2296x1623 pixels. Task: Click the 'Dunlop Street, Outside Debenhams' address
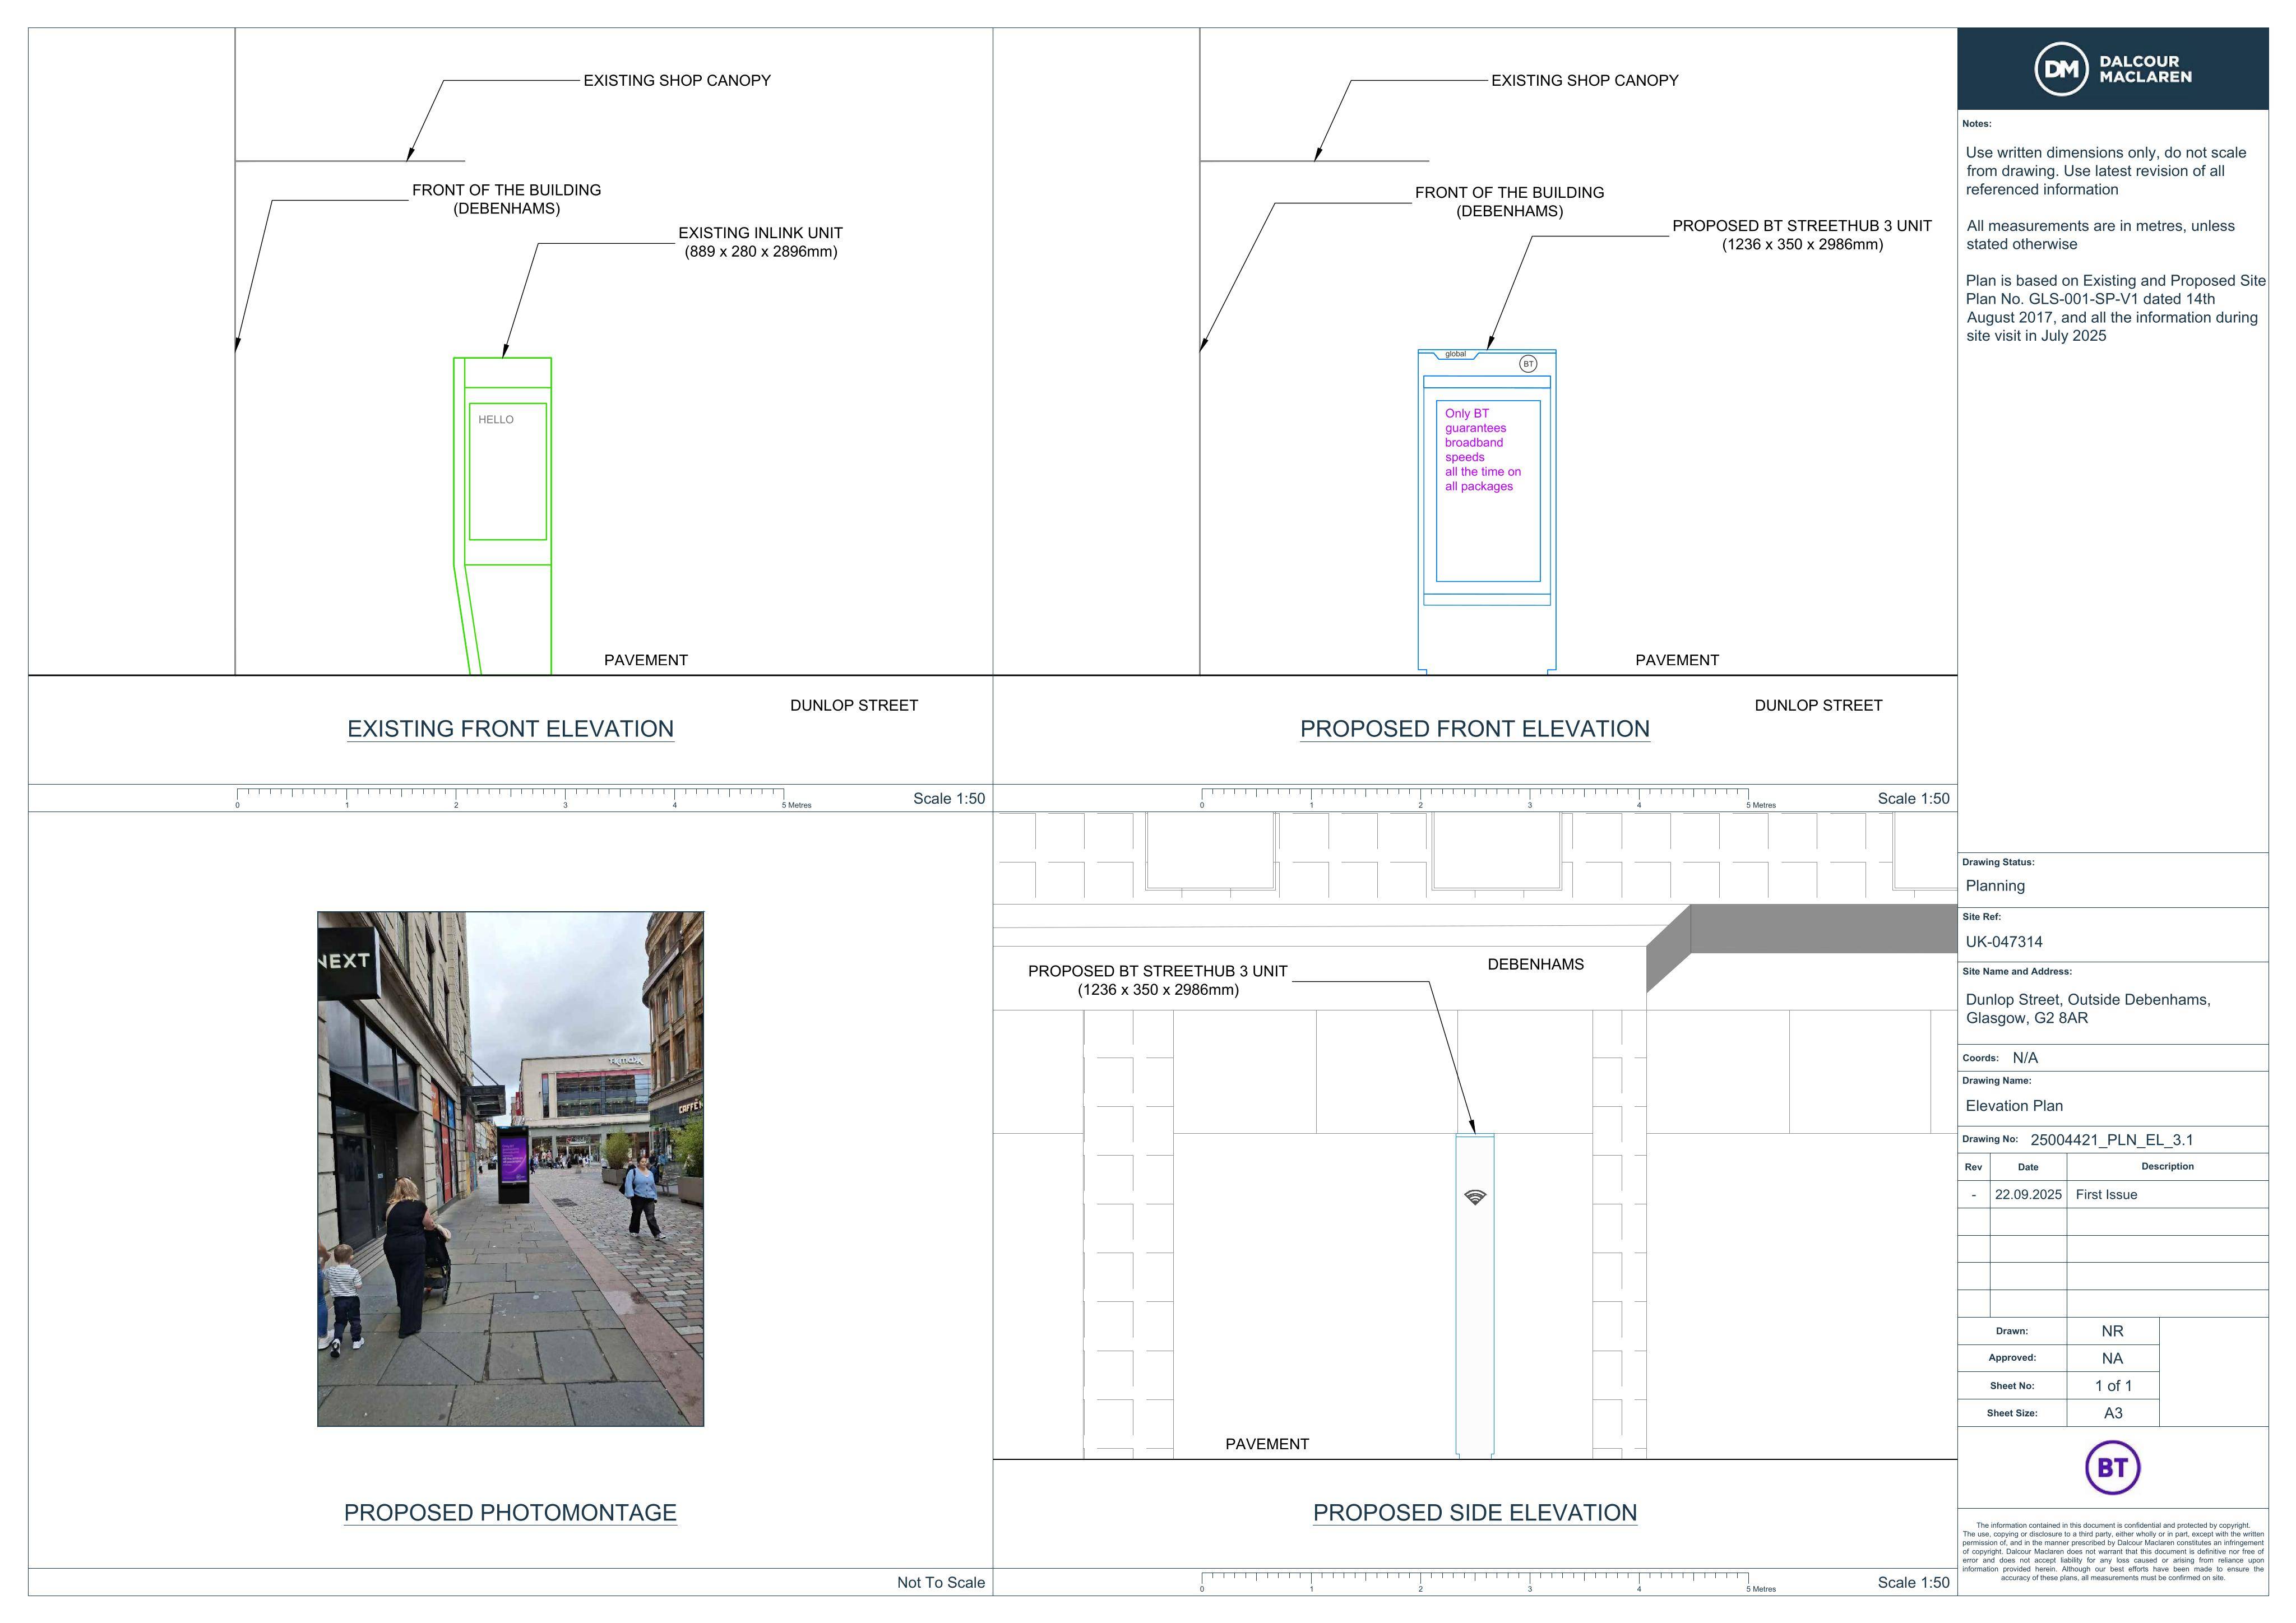pyautogui.click(x=2088, y=1009)
